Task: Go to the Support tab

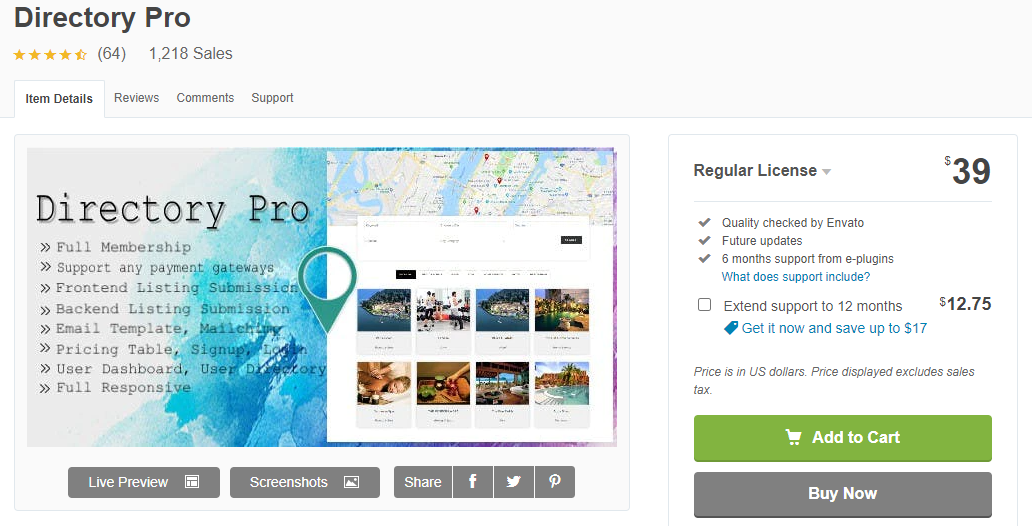Action: [272, 97]
